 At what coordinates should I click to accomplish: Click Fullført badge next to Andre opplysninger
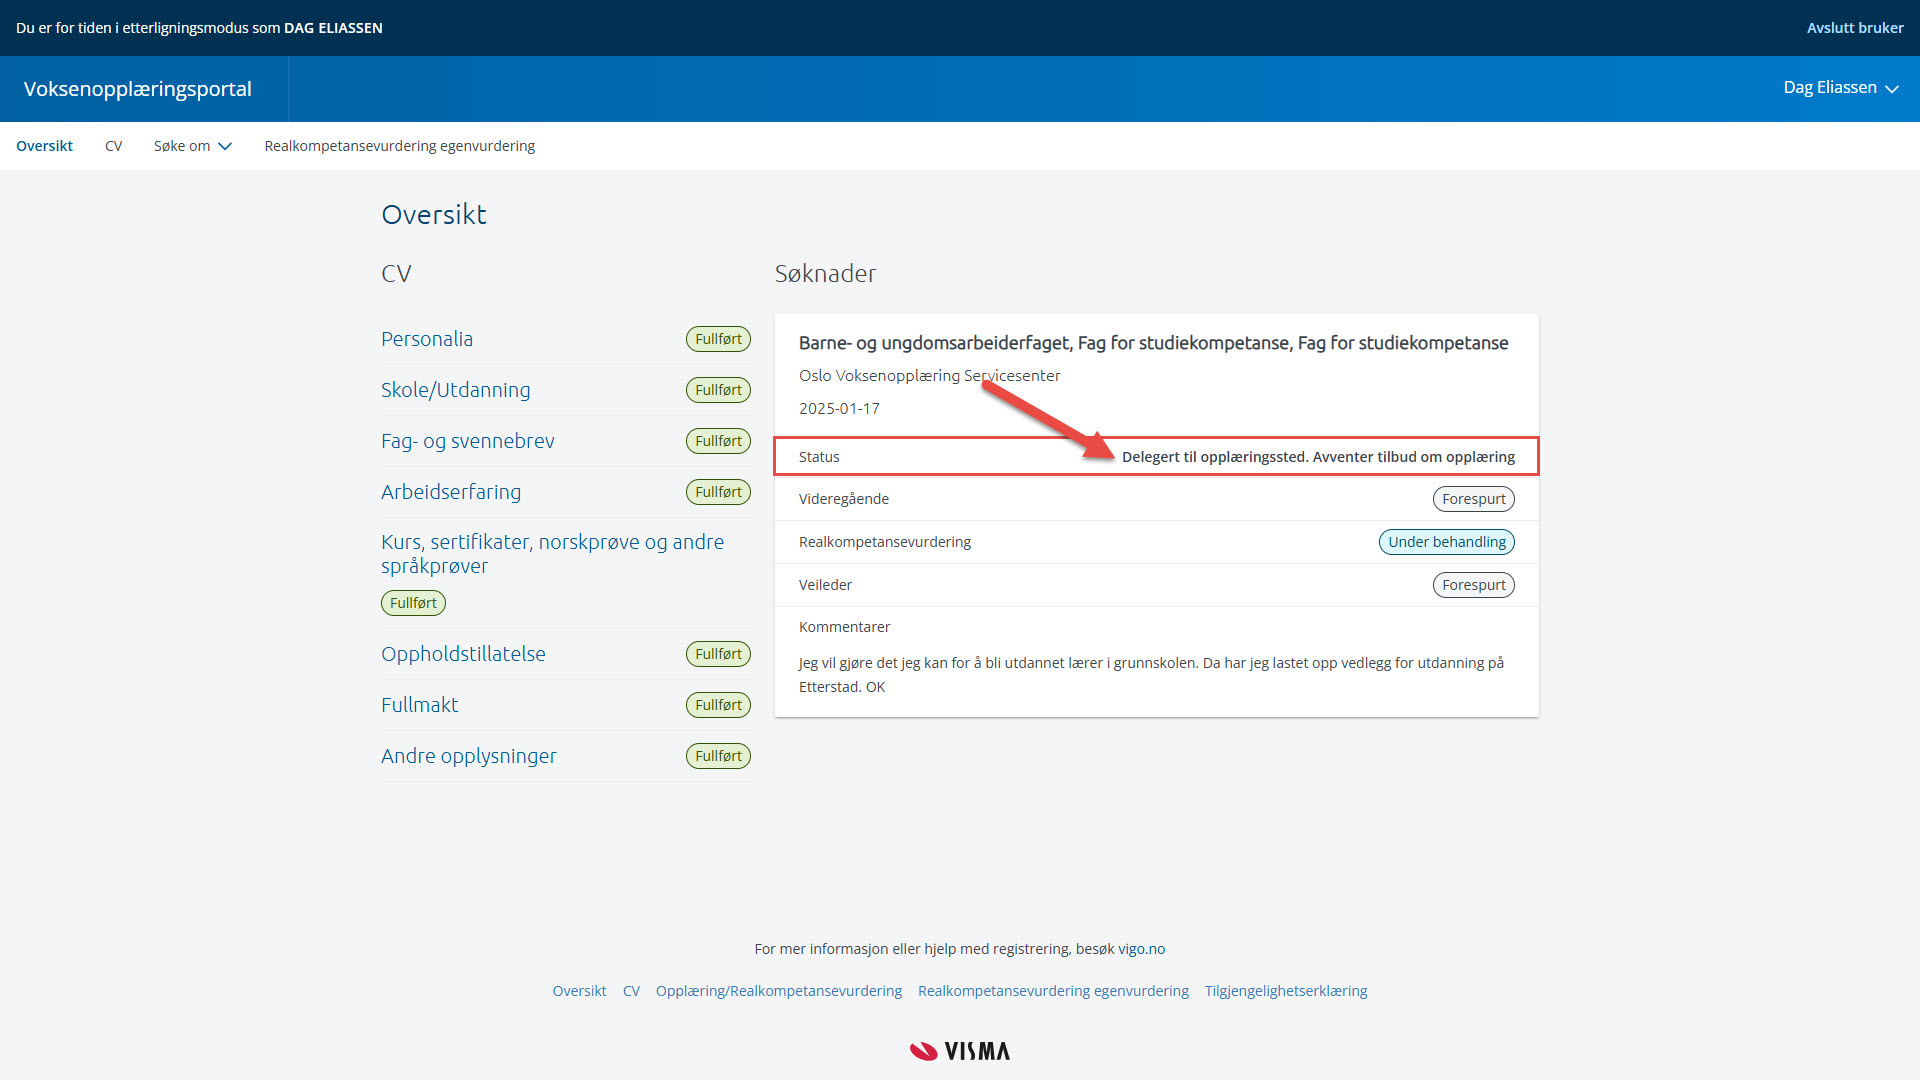click(x=718, y=756)
